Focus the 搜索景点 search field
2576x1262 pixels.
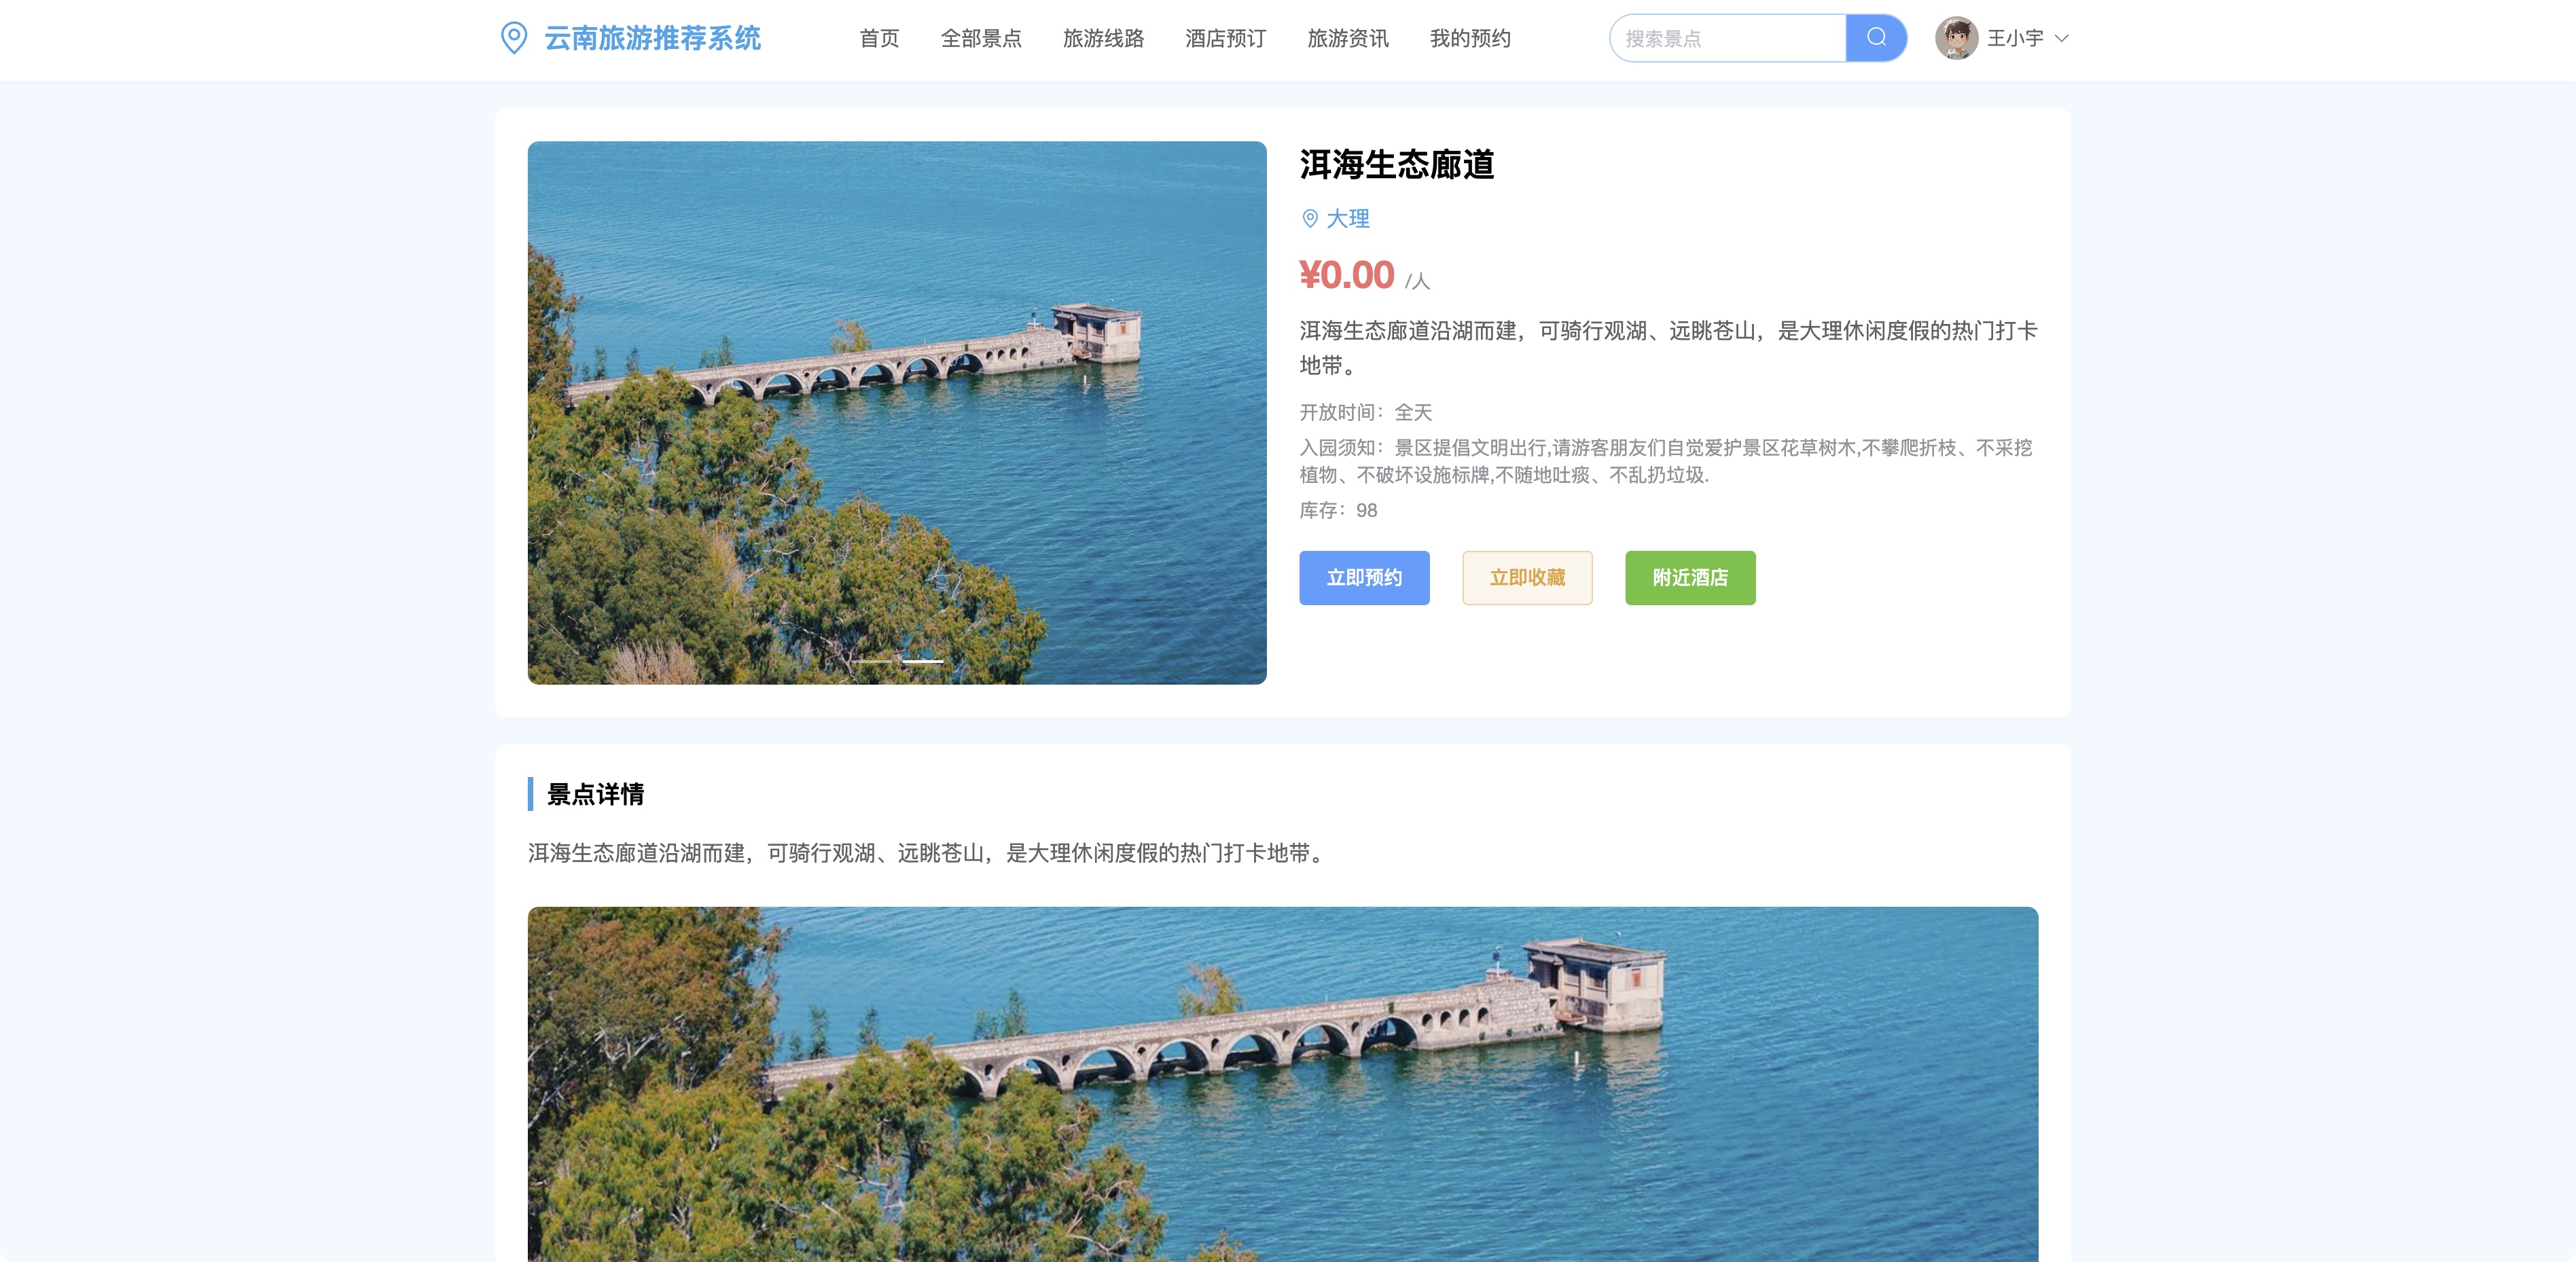(1728, 38)
